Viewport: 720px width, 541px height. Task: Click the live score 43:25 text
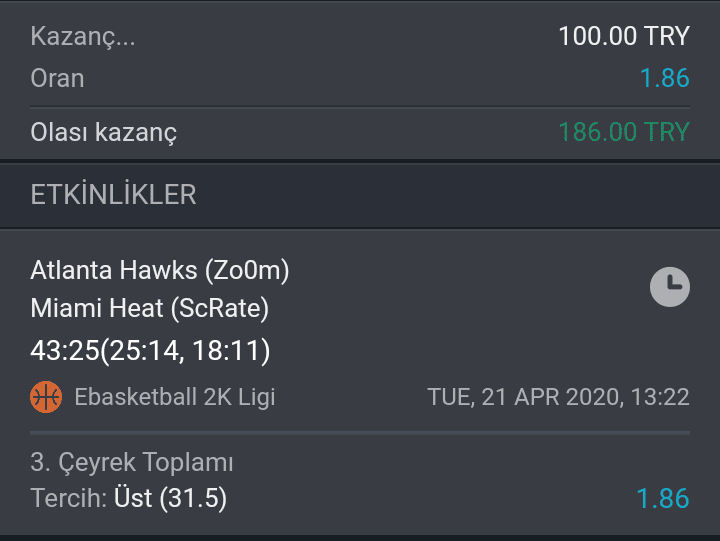tap(65, 350)
